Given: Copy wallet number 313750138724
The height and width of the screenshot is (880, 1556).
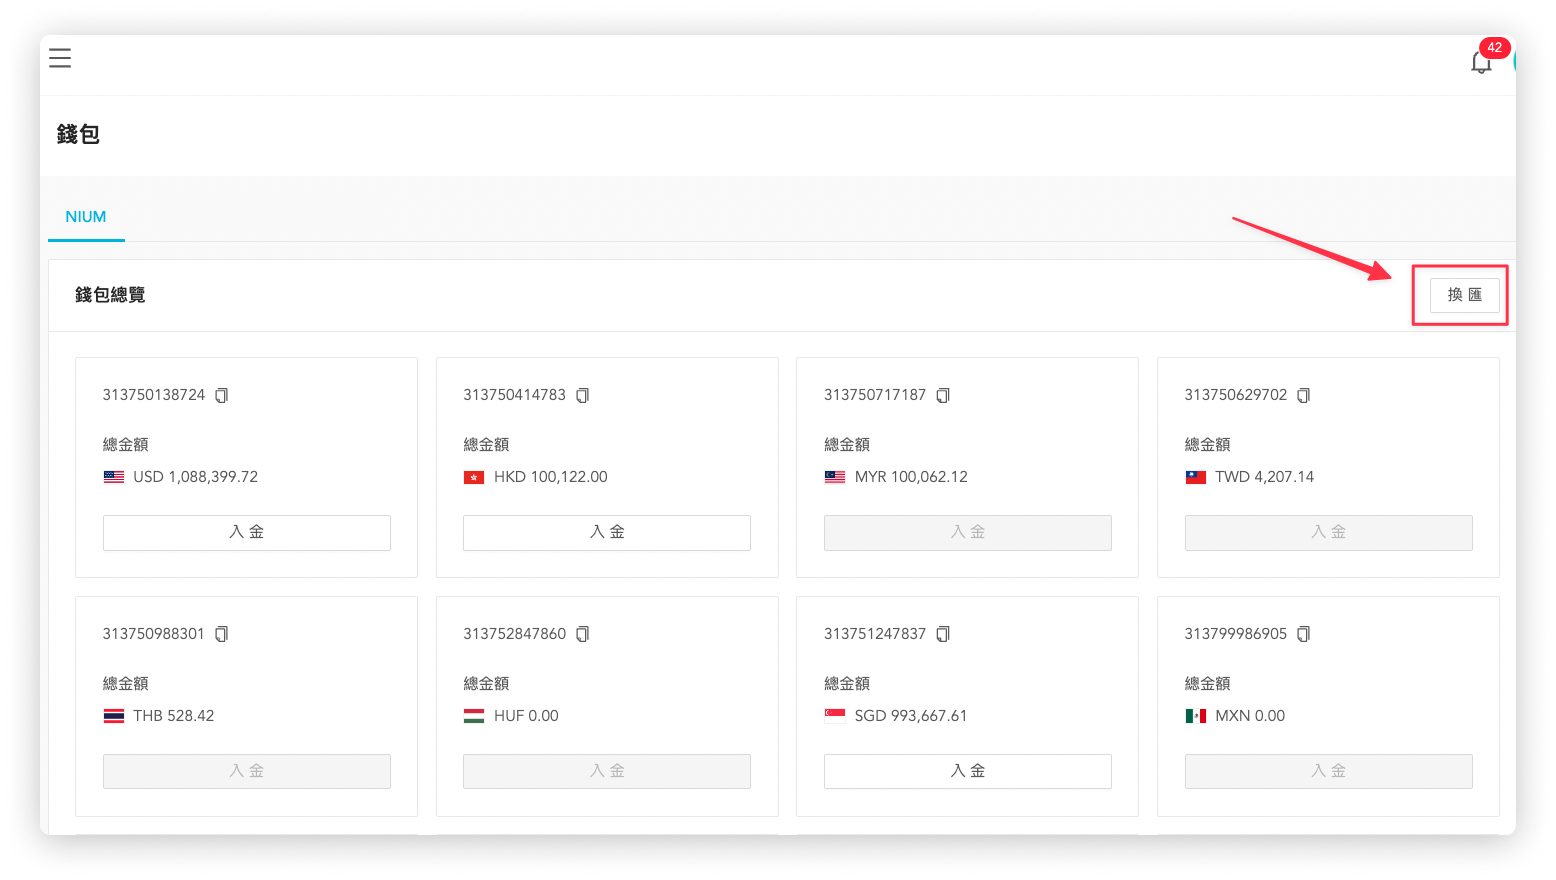Looking at the screenshot, I should pyautogui.click(x=222, y=395).
